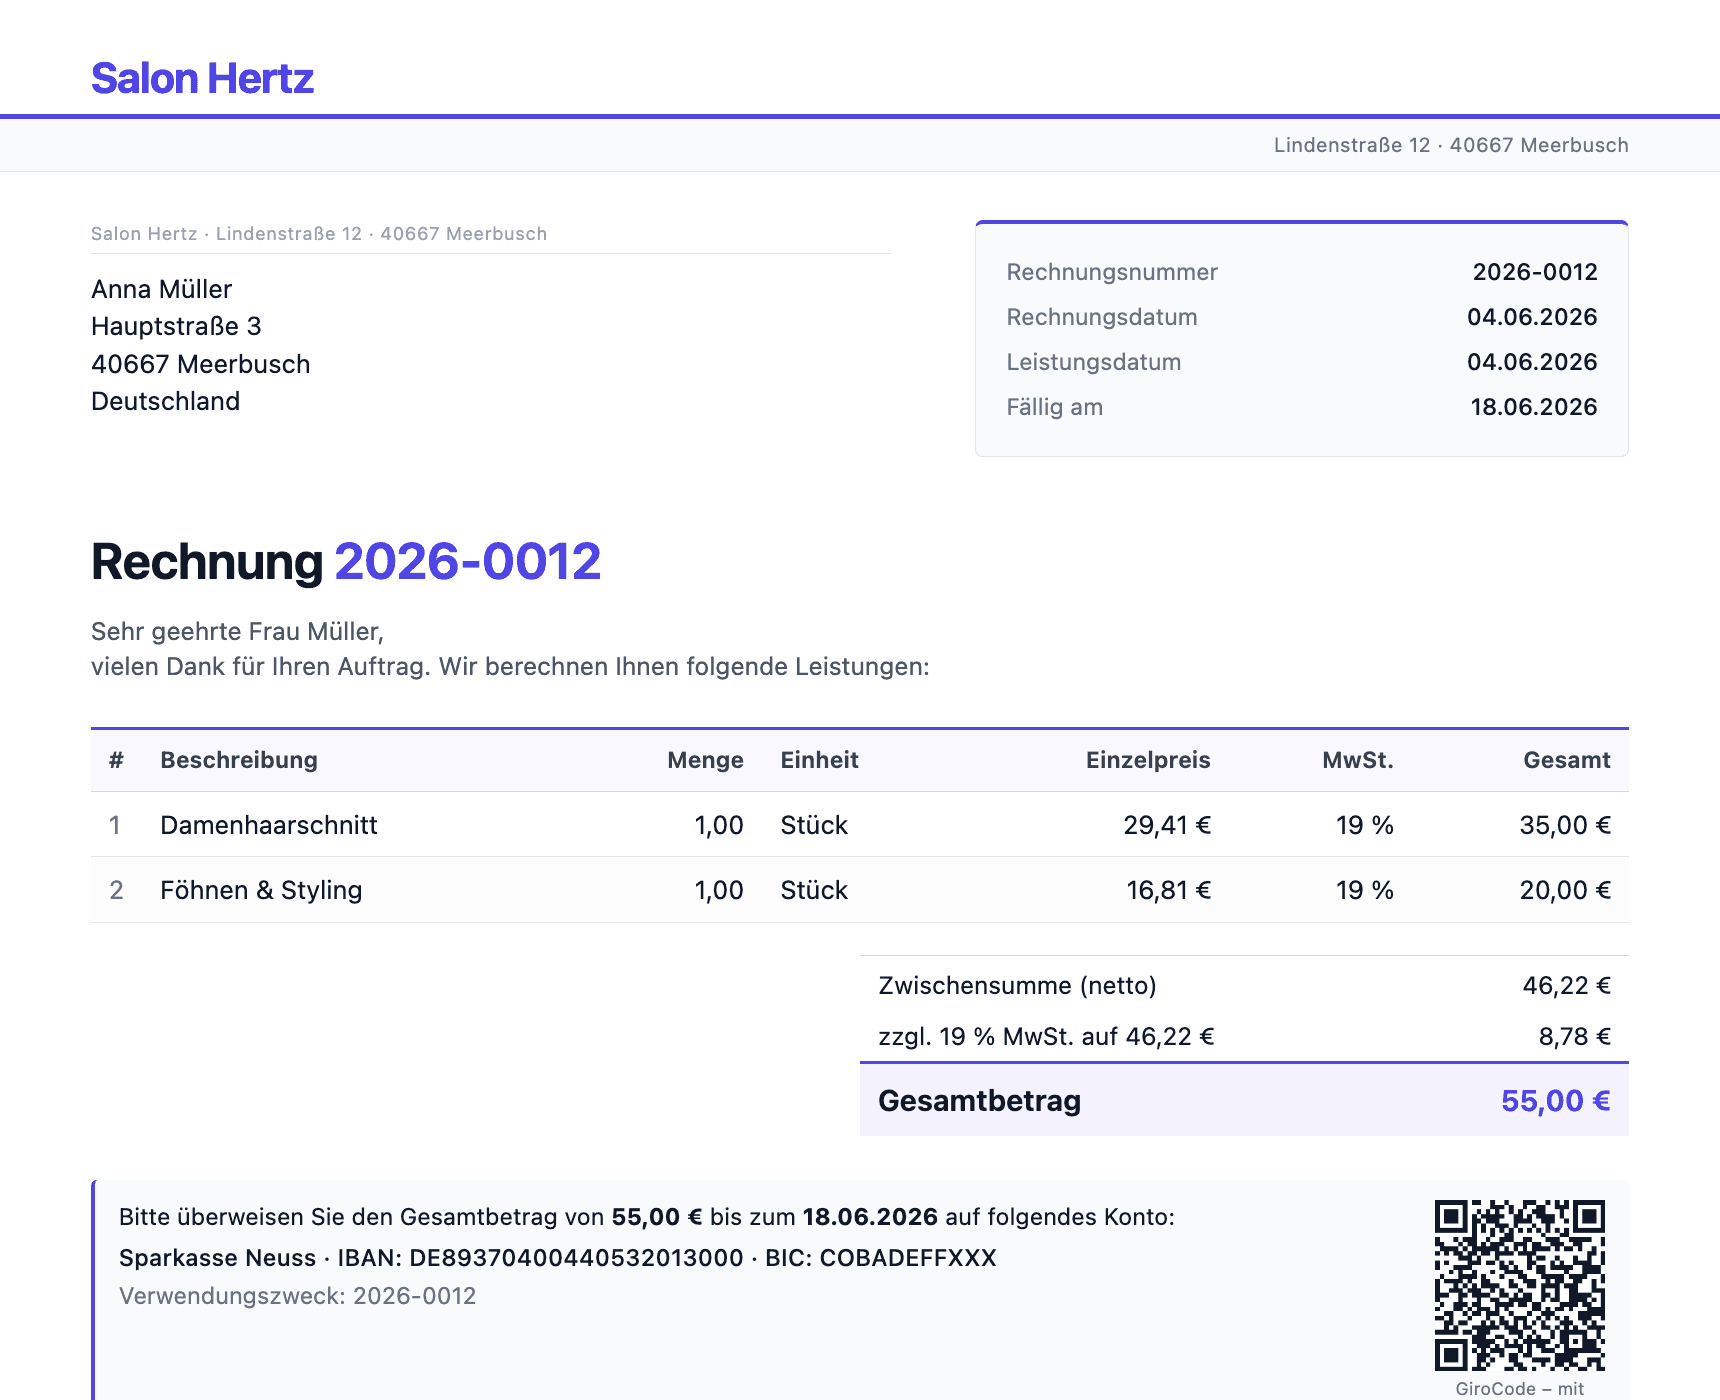This screenshot has height=1400, width=1720.
Task: Select unit price 16,81 €
Action: tap(1168, 890)
